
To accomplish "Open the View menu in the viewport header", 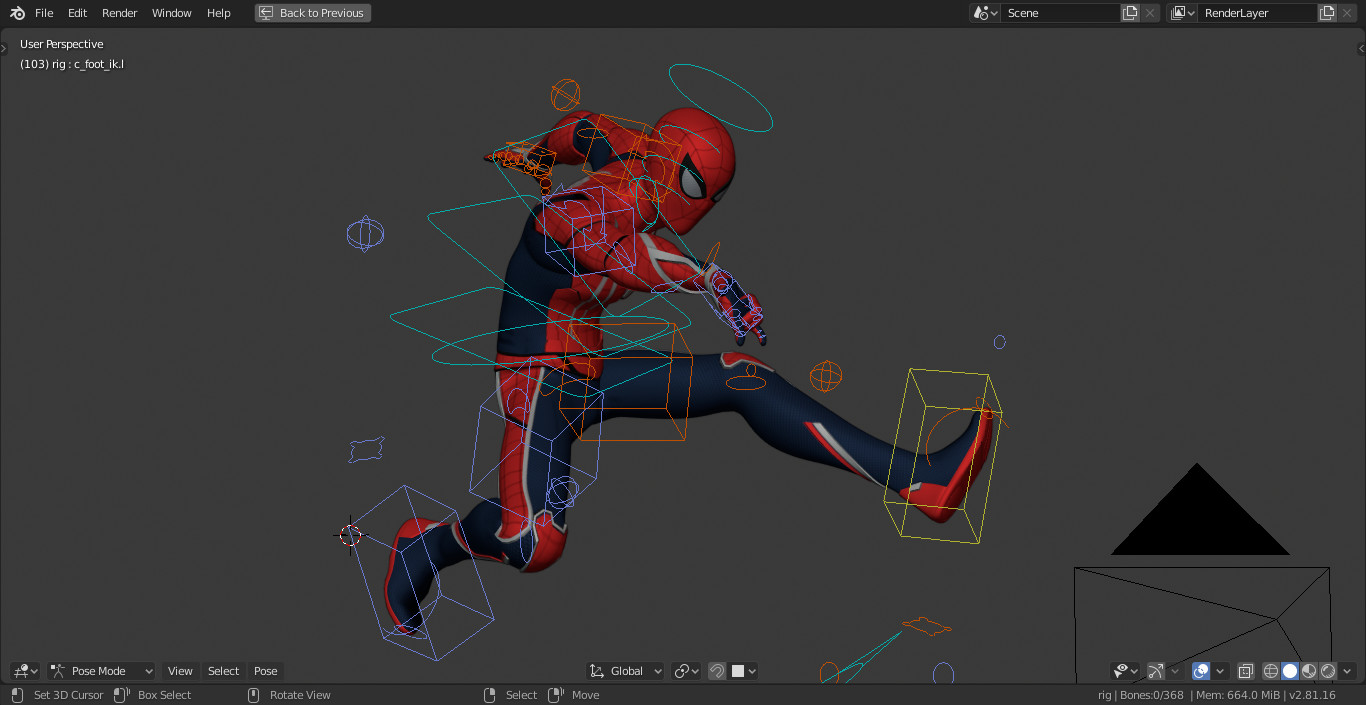I will coord(180,671).
